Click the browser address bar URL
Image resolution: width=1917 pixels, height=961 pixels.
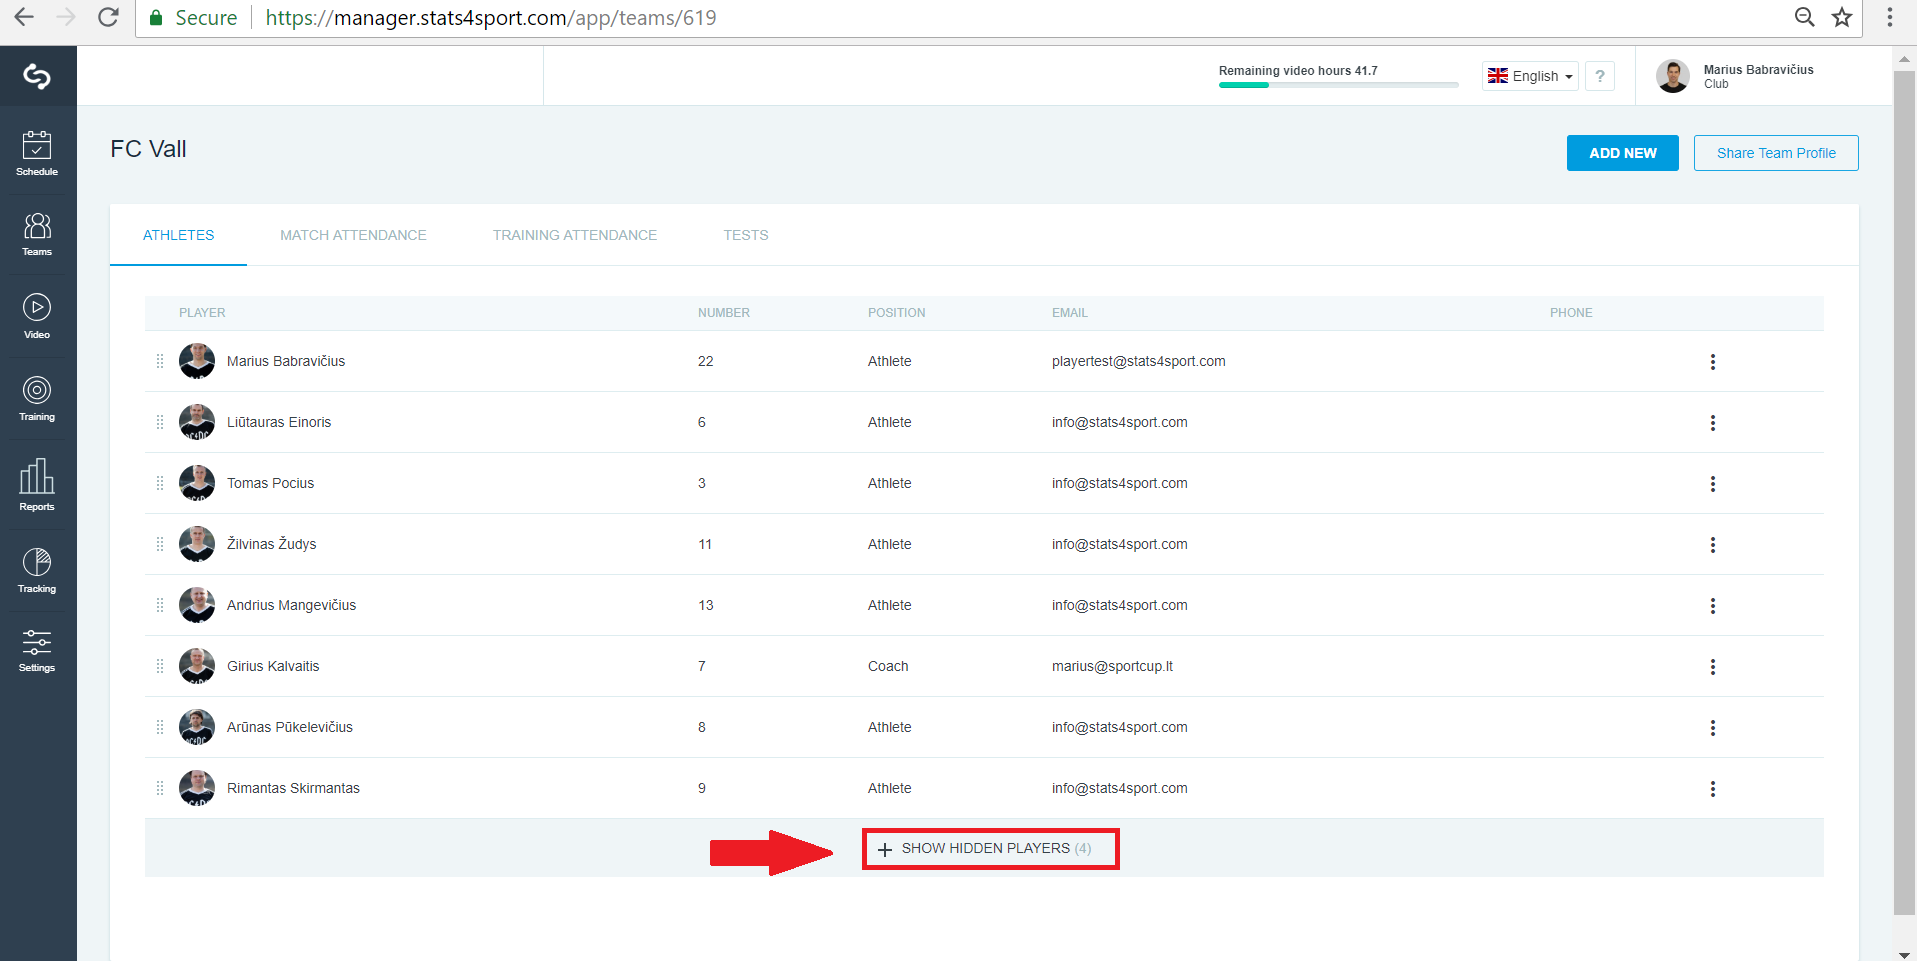[x=491, y=18]
